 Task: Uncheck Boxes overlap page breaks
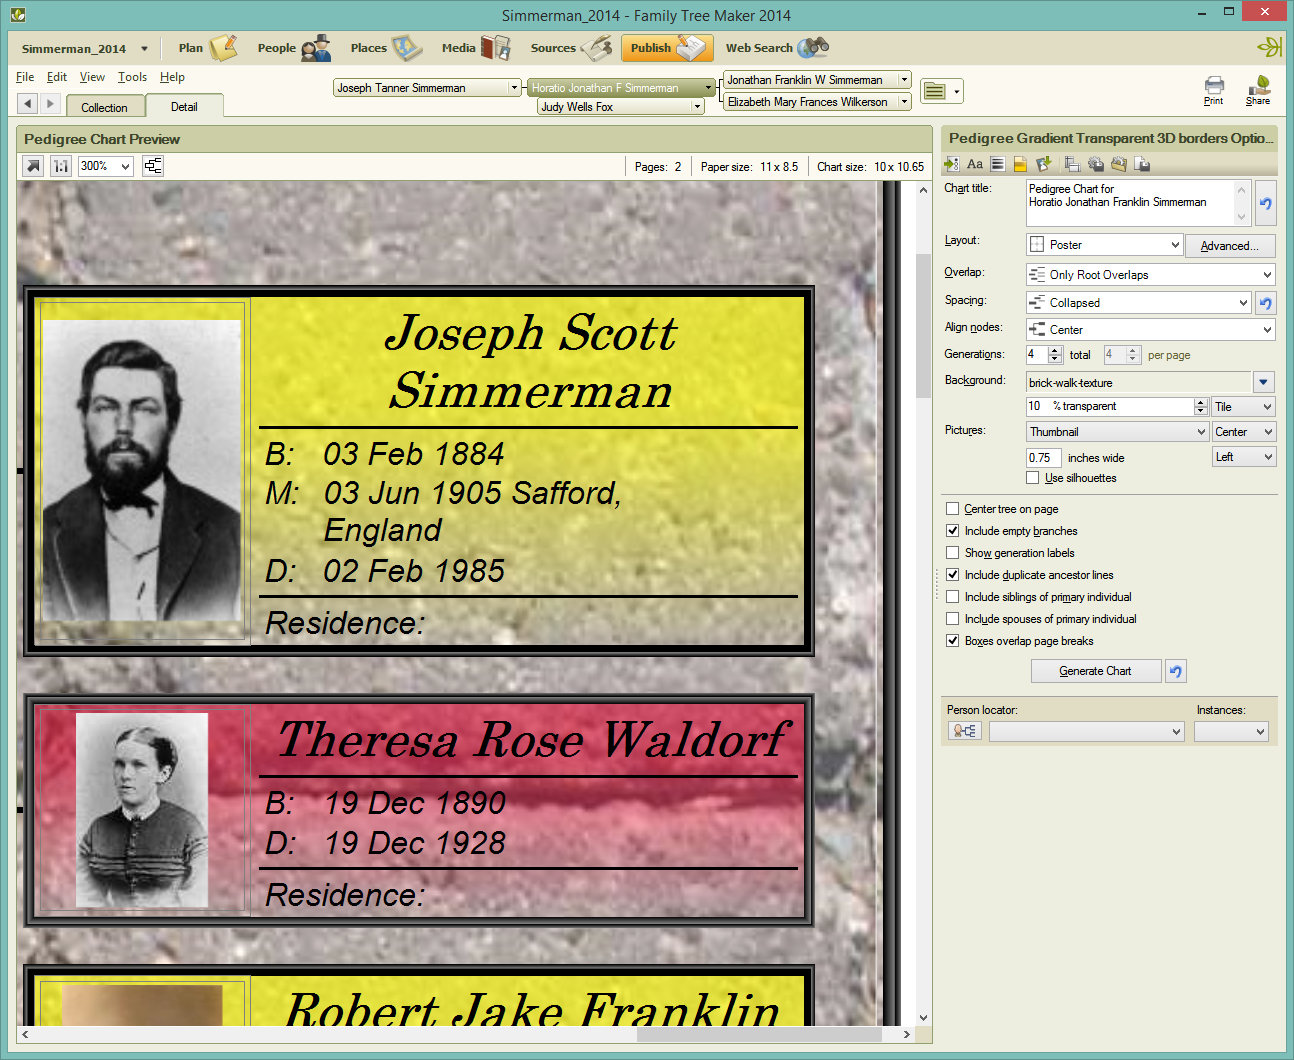click(x=953, y=641)
